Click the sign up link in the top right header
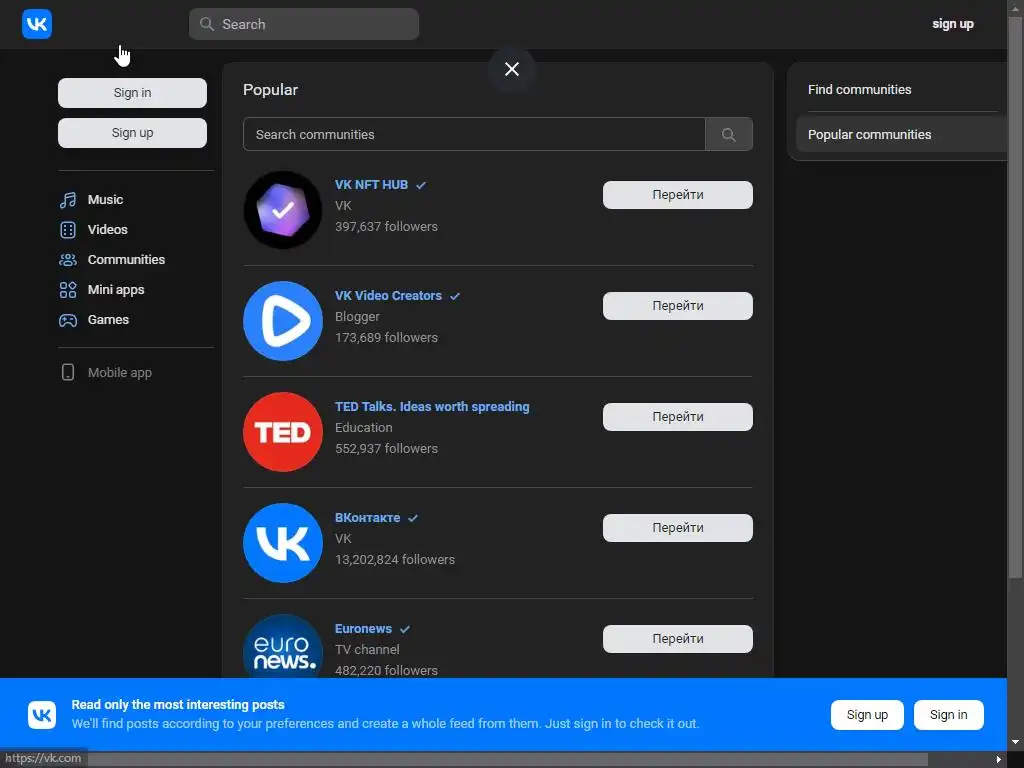Image resolution: width=1024 pixels, height=768 pixels. (953, 24)
